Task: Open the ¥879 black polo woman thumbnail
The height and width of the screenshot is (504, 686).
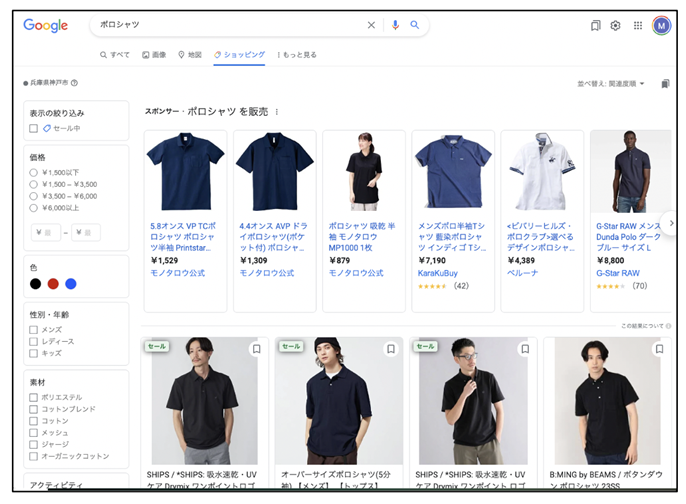Action: click(364, 172)
